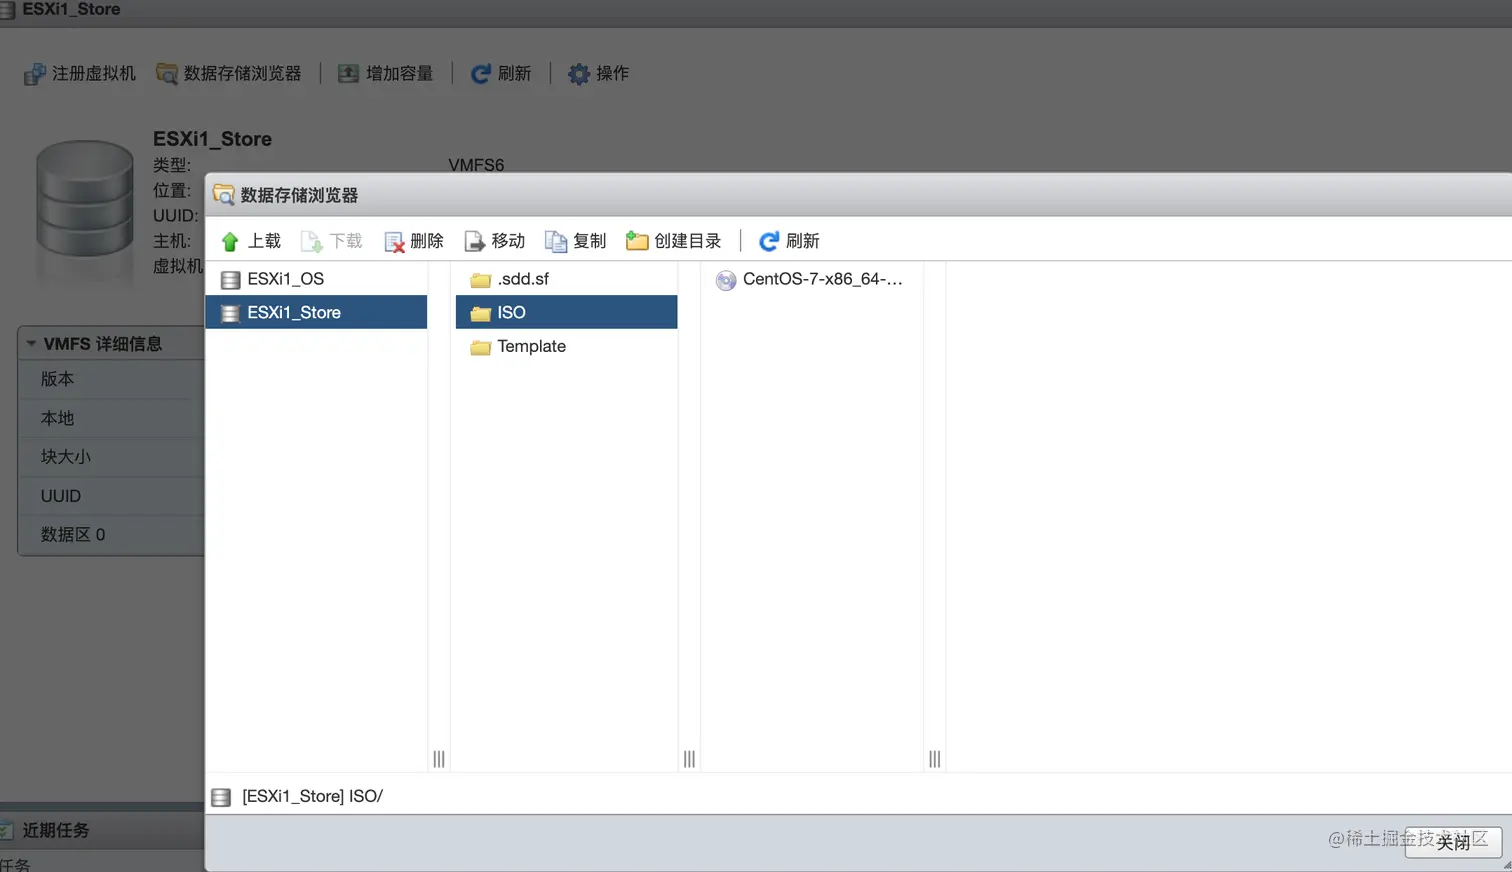Screen dimensions: 1512x872
Task: Click the first column resize handle
Action: tap(439, 759)
